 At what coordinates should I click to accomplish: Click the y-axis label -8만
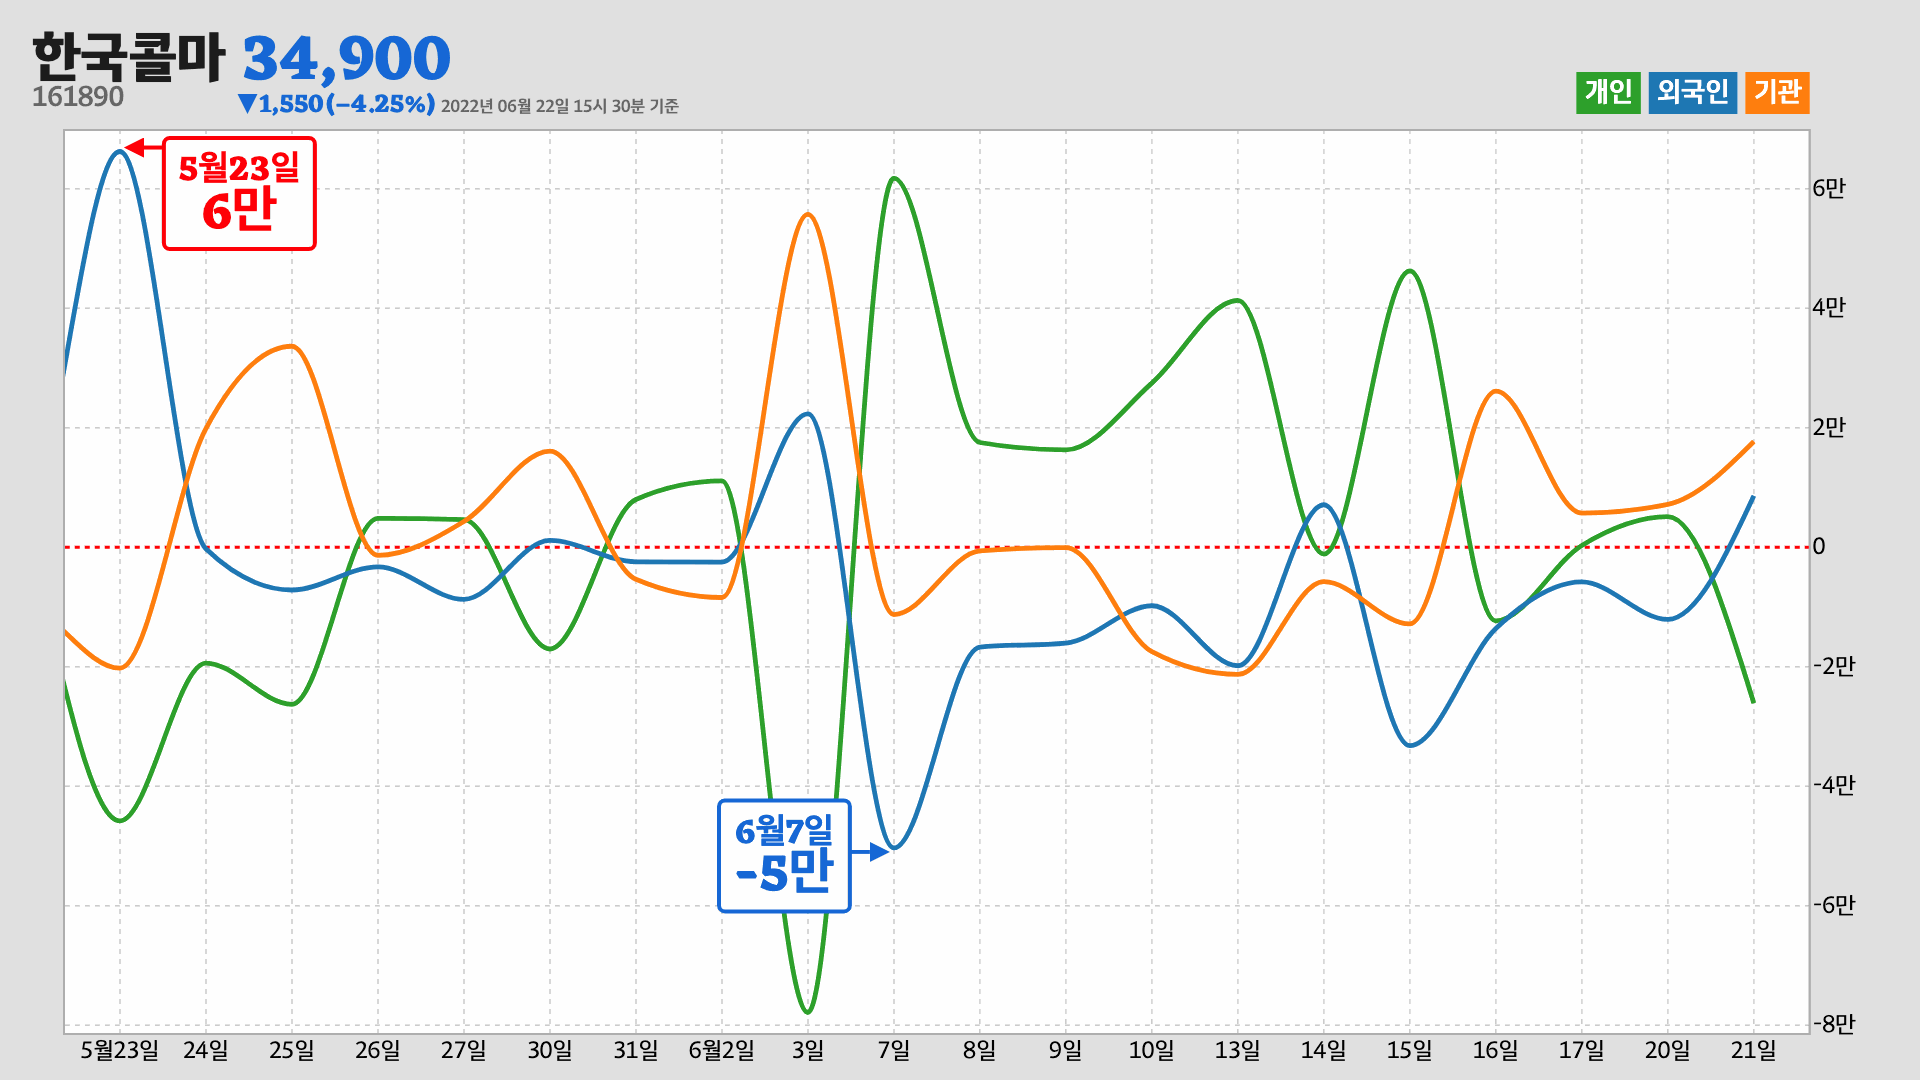coord(1834,1024)
